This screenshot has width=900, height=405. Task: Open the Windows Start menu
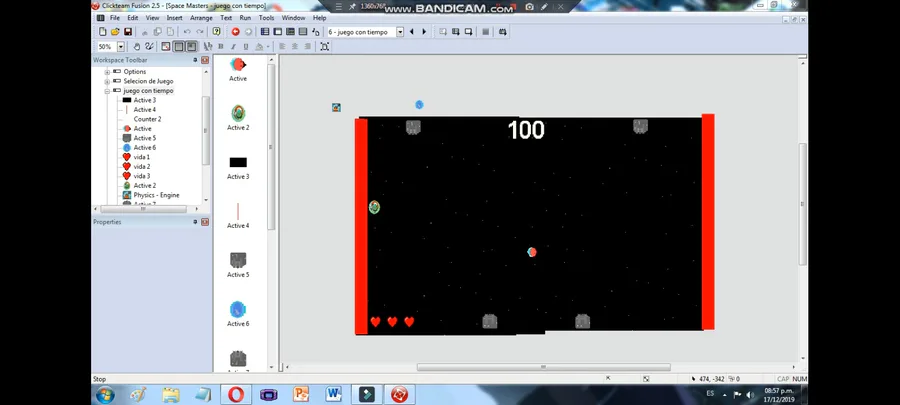105,395
